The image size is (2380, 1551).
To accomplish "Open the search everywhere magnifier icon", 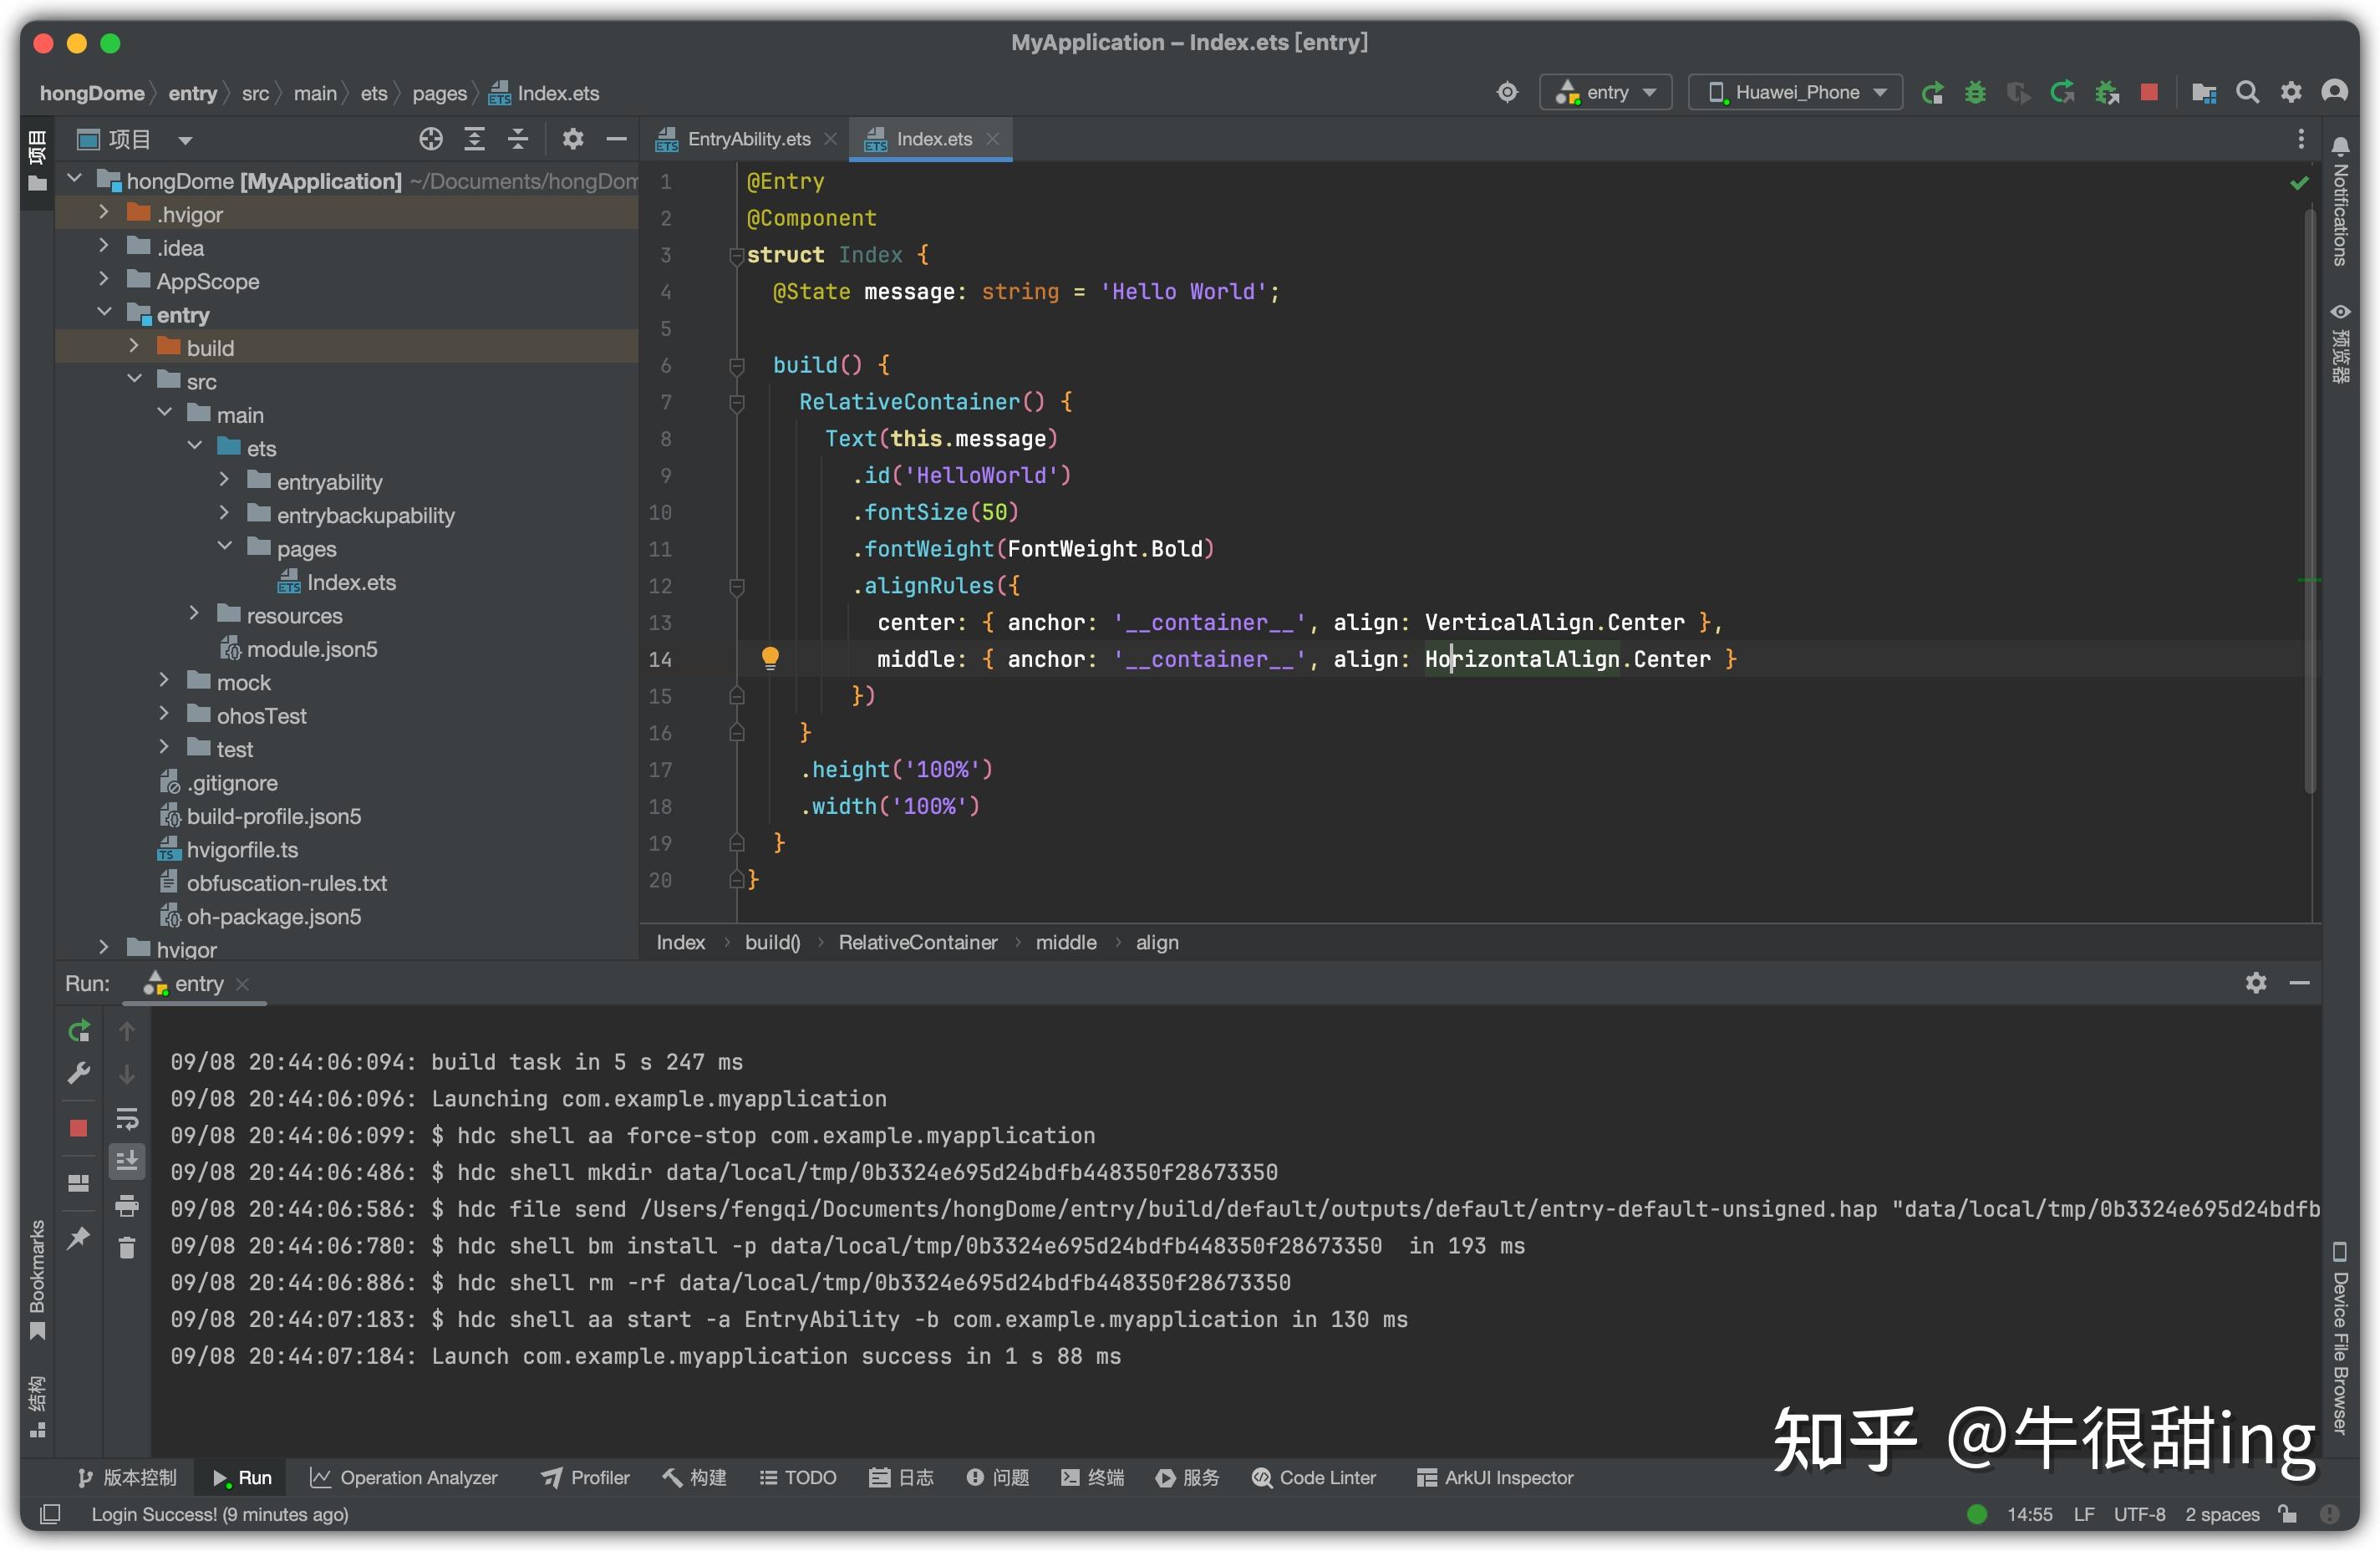I will pos(2247,93).
